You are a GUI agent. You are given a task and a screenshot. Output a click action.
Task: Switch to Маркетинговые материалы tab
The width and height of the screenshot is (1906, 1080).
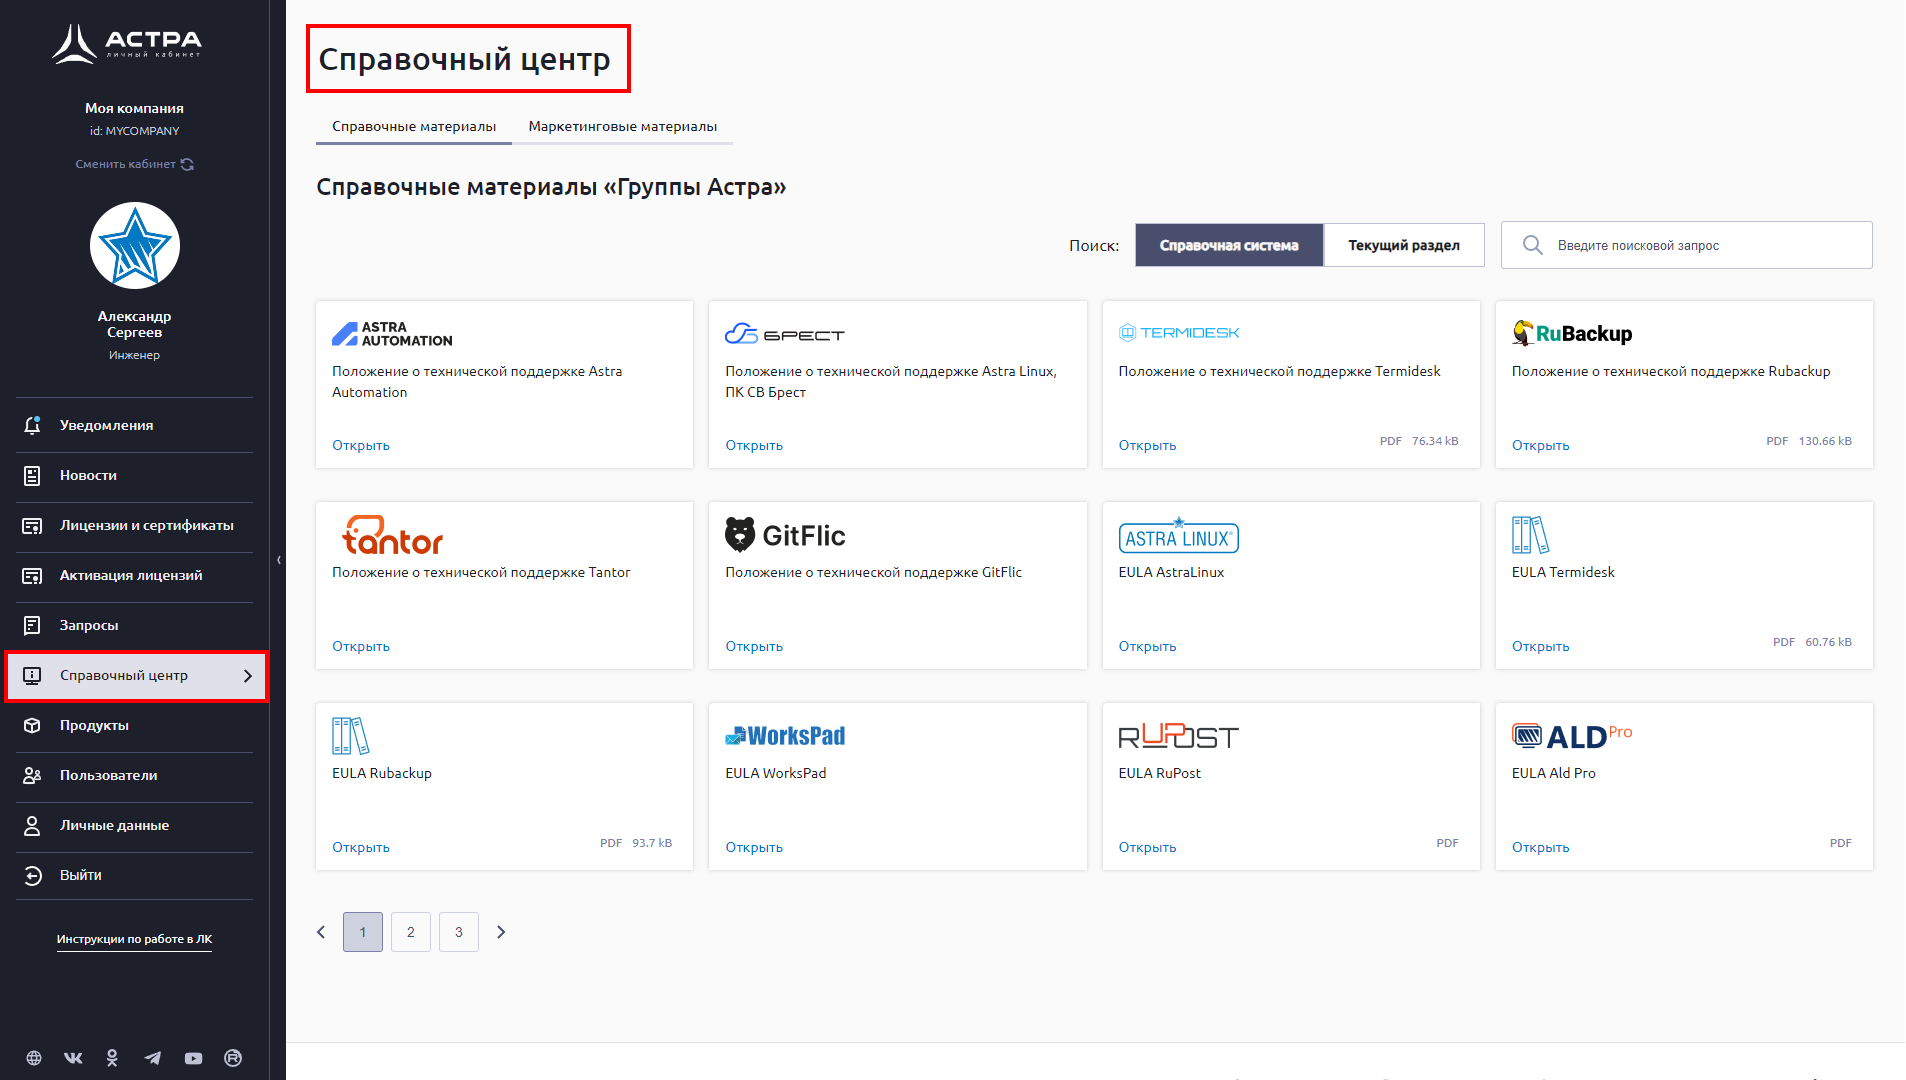pyautogui.click(x=622, y=127)
